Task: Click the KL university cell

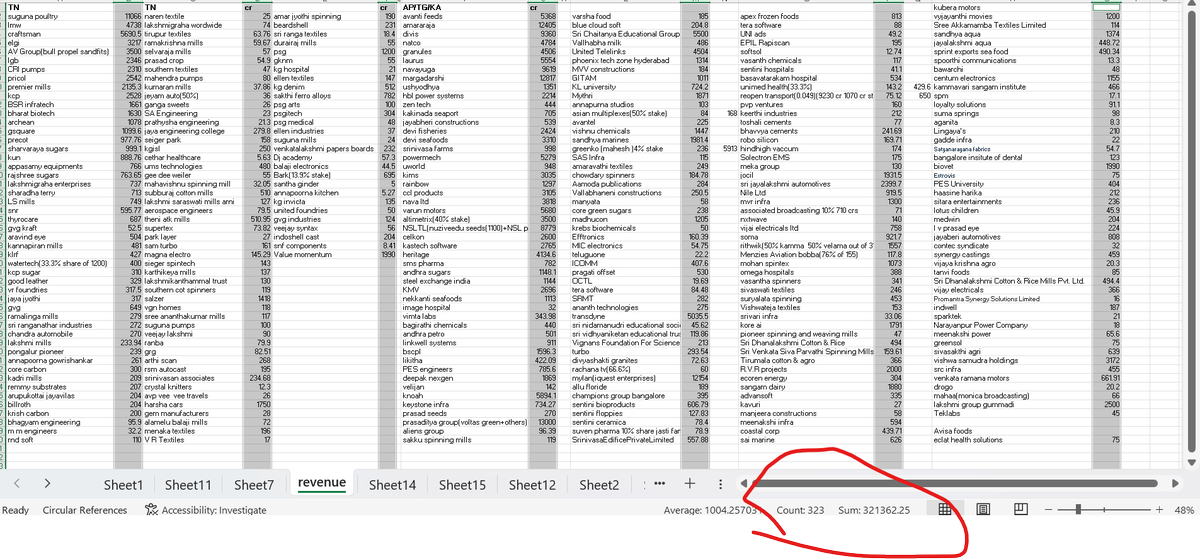Action: [x=625, y=89]
